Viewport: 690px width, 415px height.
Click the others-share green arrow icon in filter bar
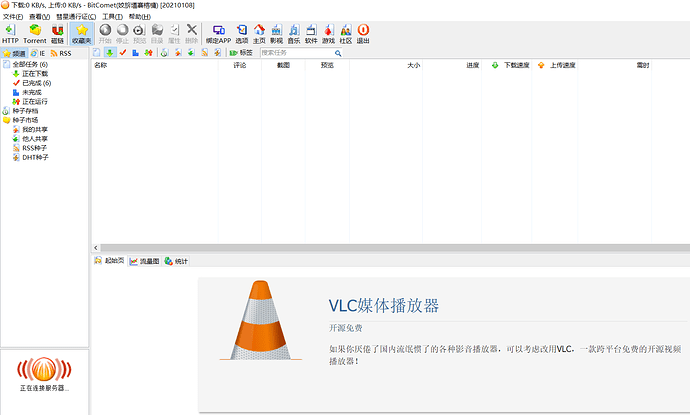[x=191, y=52]
